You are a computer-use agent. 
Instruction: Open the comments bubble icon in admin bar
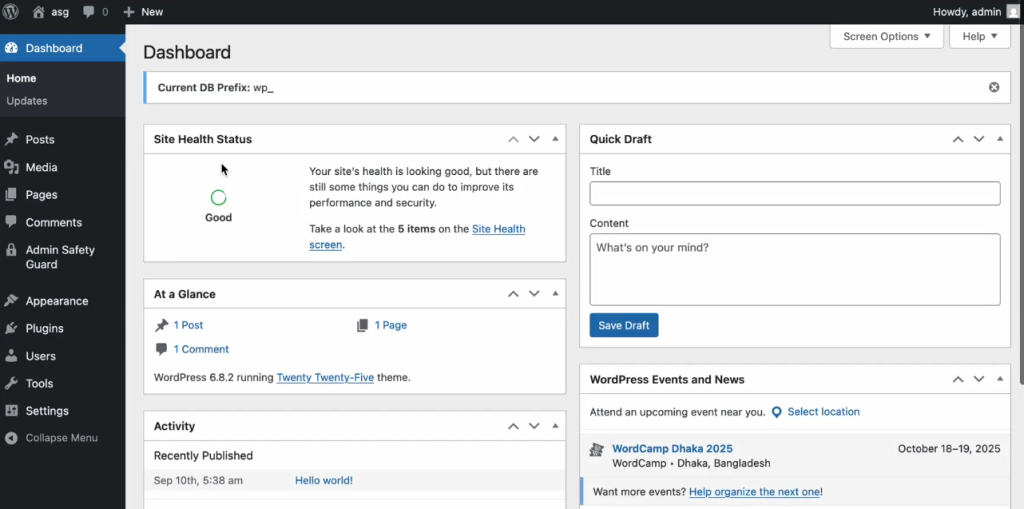pos(90,12)
